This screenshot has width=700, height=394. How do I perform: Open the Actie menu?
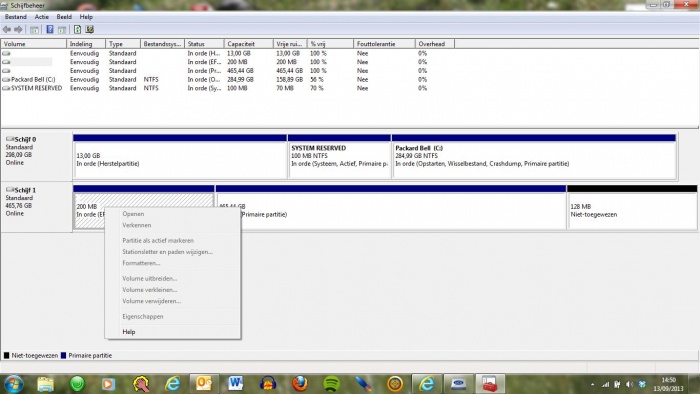42,17
